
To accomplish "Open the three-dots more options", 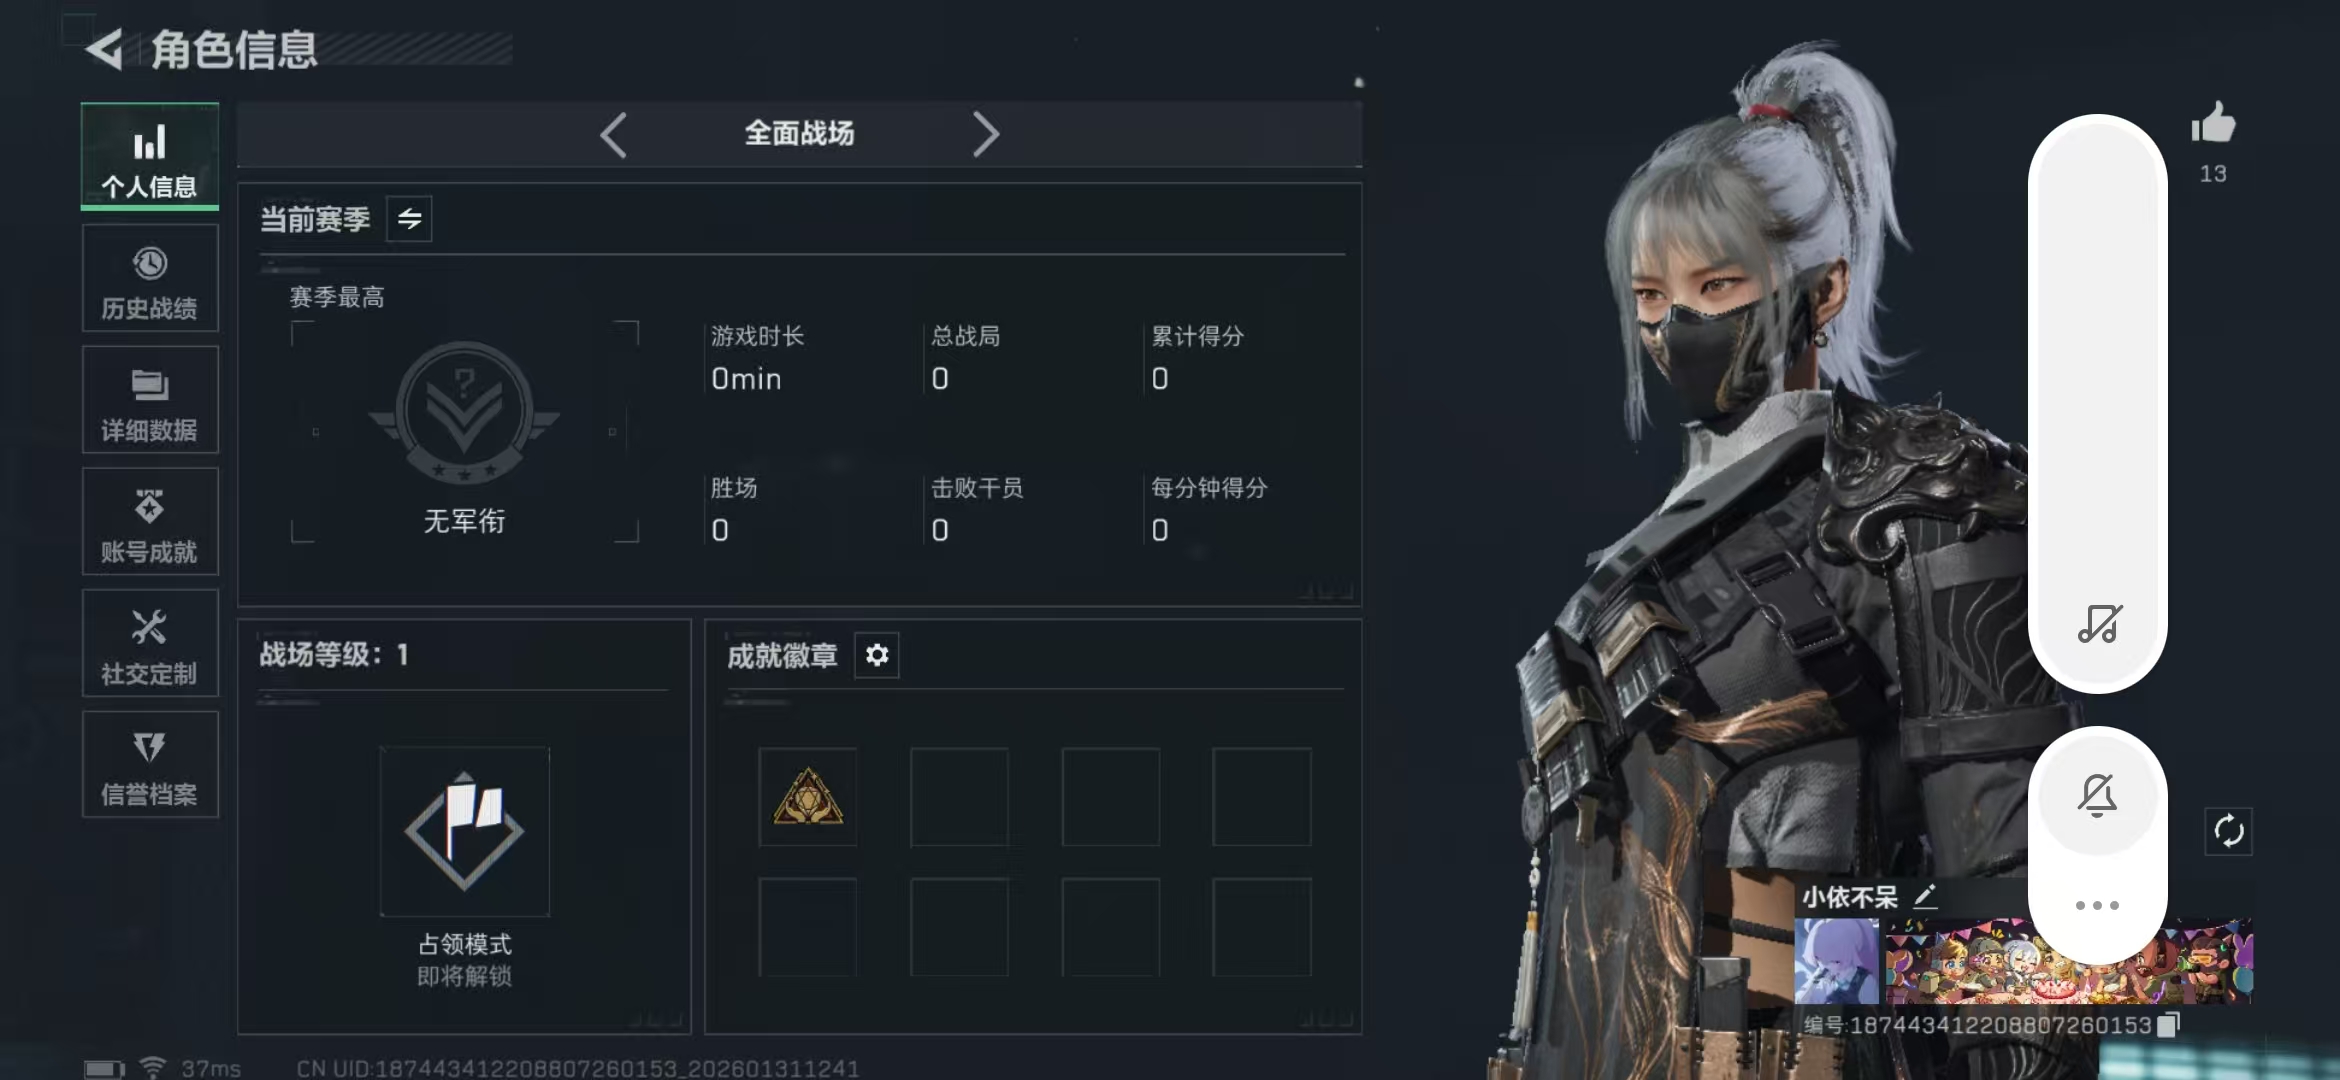I will (x=2097, y=905).
